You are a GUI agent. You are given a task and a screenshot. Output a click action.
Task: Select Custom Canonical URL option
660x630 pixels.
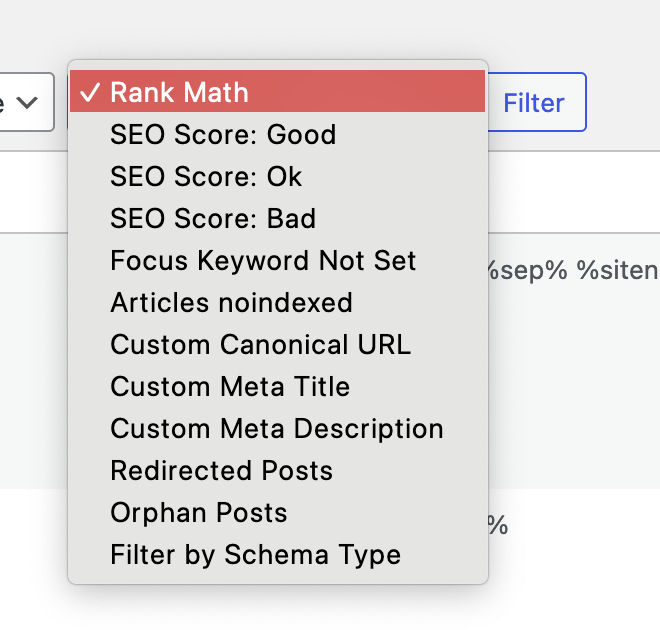click(x=277, y=344)
